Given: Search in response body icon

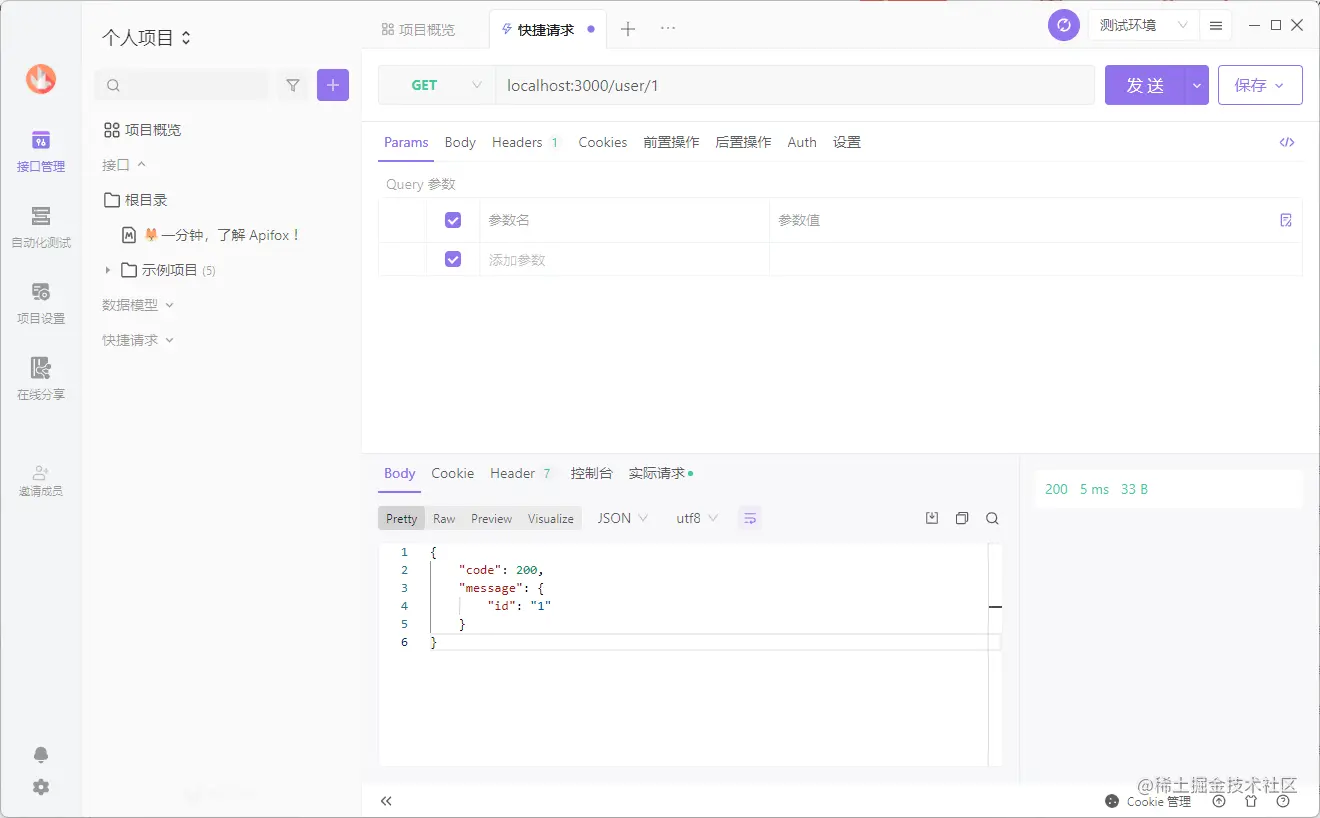Looking at the screenshot, I should coord(992,518).
